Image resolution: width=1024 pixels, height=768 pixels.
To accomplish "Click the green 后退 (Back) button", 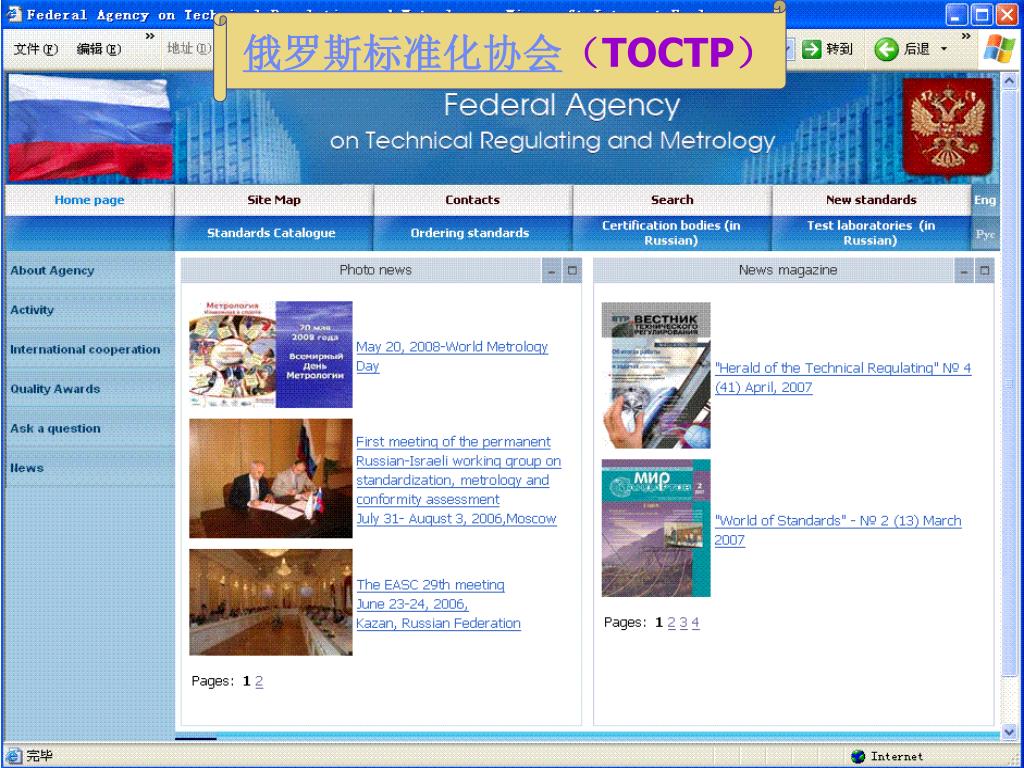I will click(x=886, y=49).
